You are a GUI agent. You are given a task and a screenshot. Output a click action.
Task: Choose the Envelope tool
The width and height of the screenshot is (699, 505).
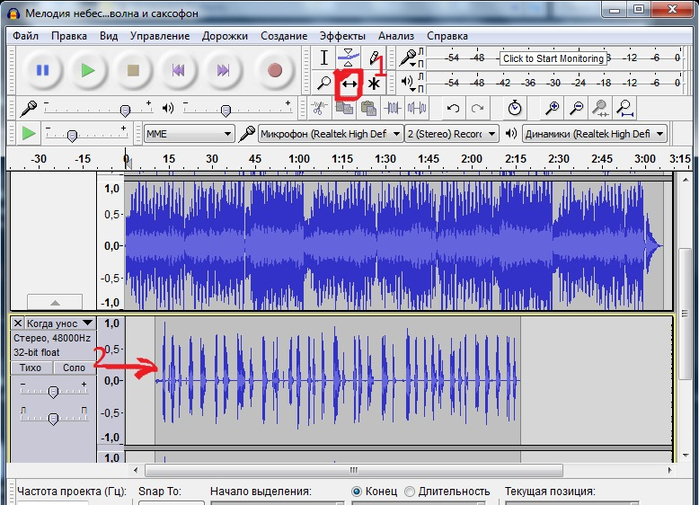(x=349, y=58)
